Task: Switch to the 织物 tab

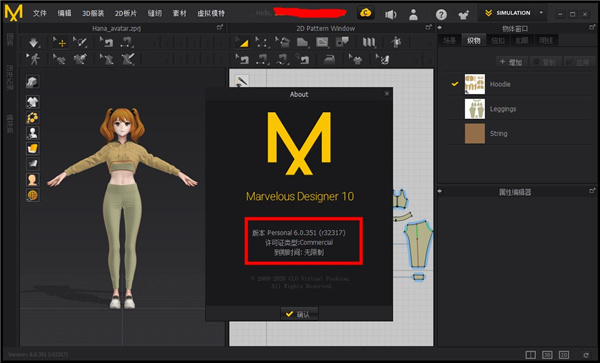Action: pos(474,40)
